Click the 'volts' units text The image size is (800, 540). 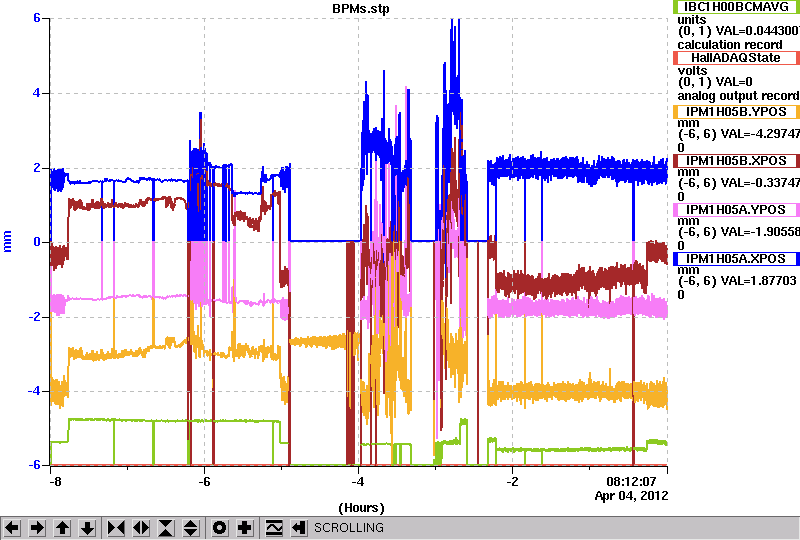coord(692,70)
